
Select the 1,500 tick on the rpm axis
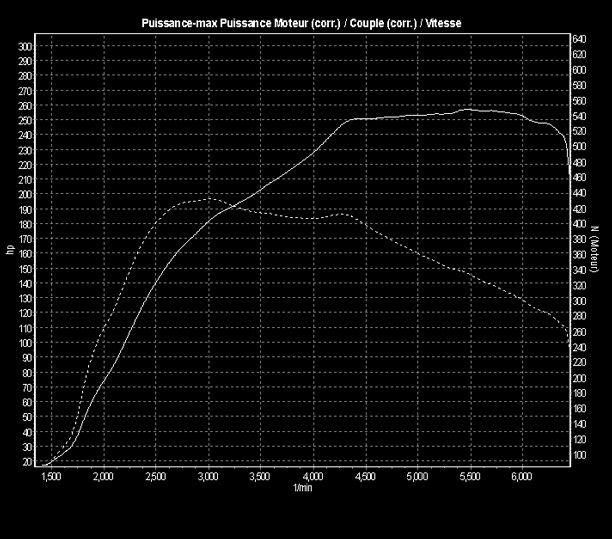(51, 477)
